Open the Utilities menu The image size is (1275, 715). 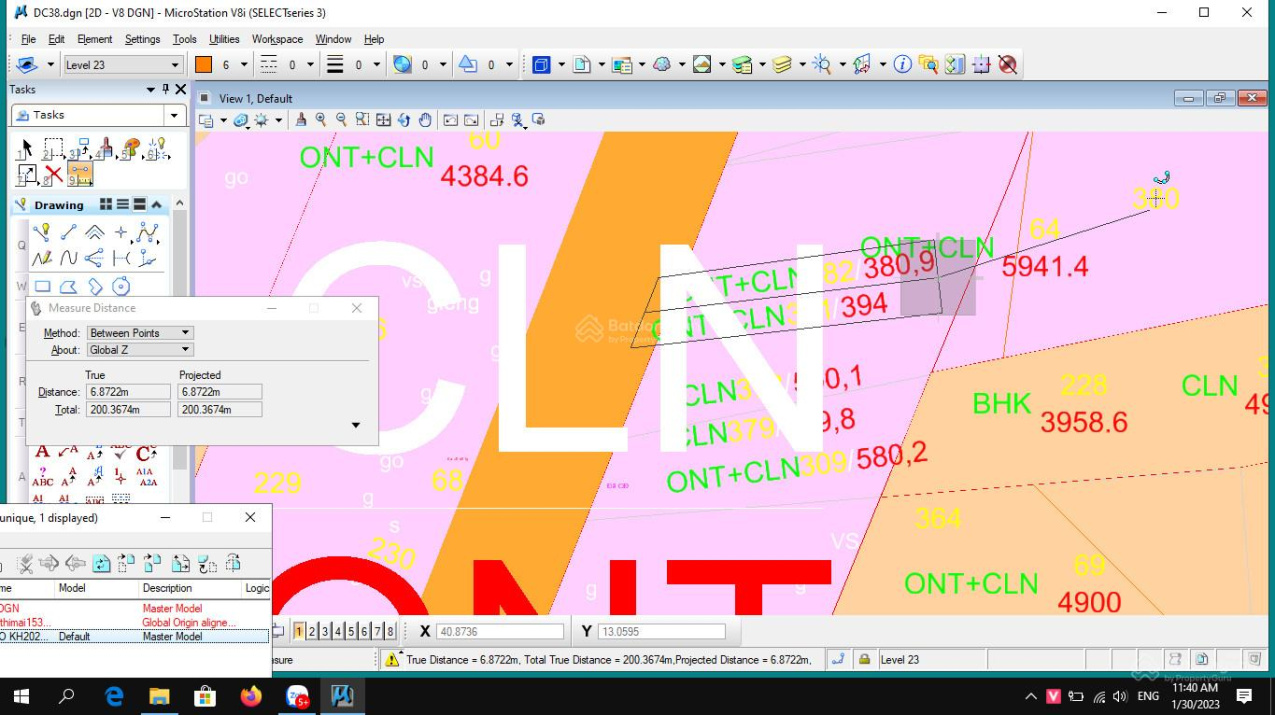click(x=224, y=39)
